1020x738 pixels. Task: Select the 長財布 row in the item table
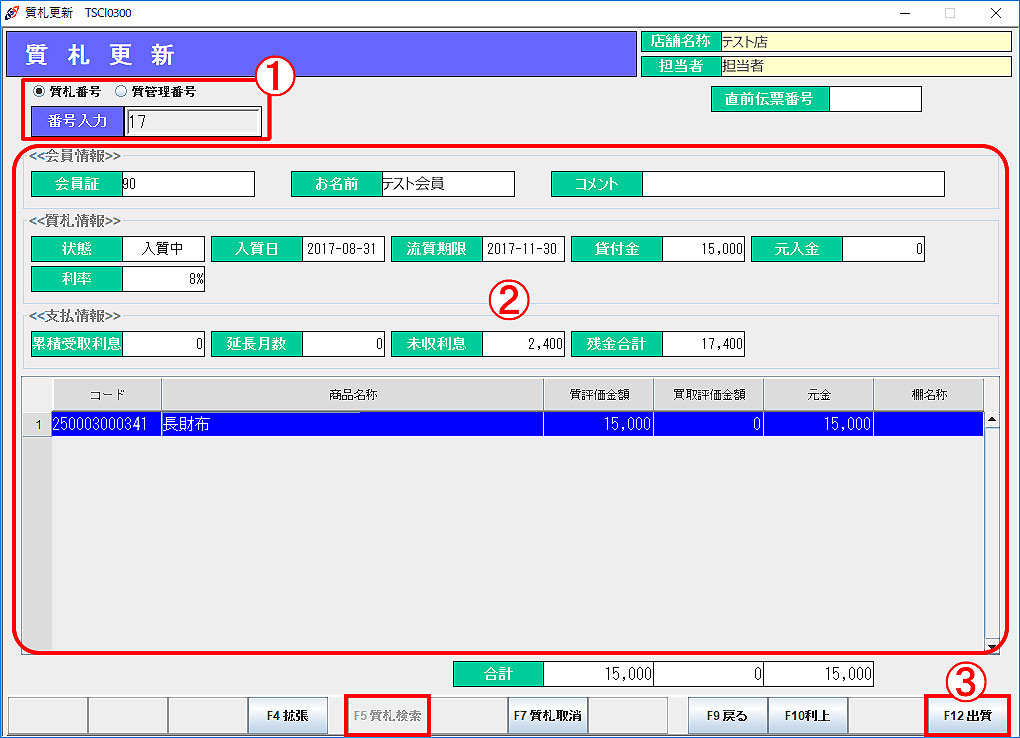pyautogui.click(x=351, y=424)
